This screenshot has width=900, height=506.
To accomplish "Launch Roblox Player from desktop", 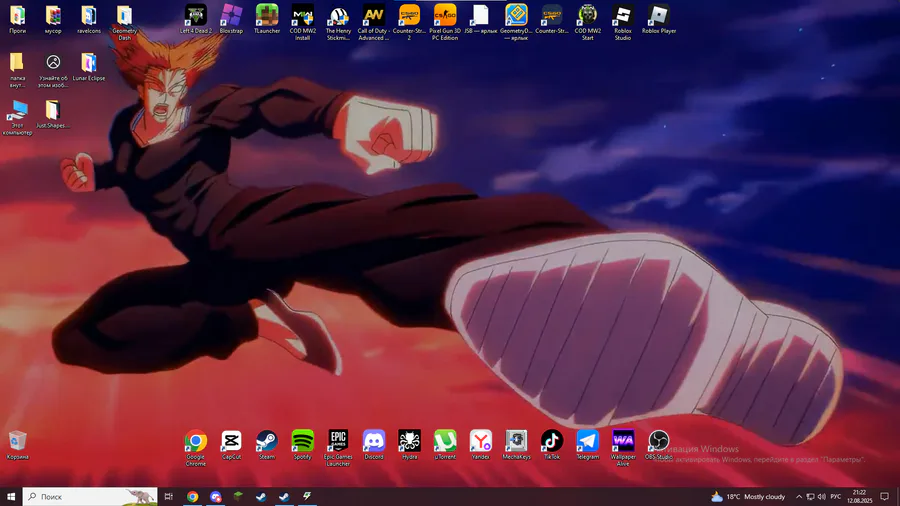I will coord(658,18).
